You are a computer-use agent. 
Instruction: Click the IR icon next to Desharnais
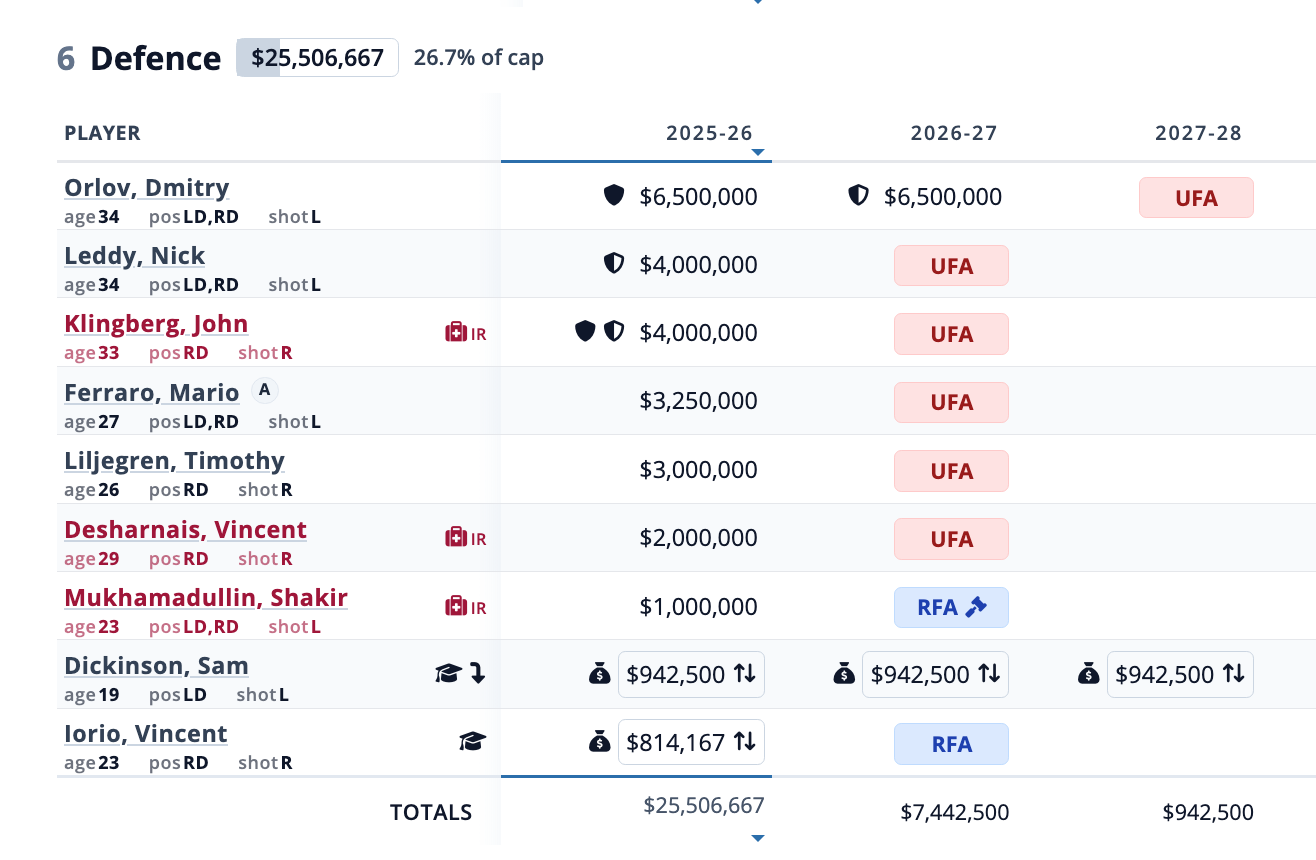coord(456,538)
